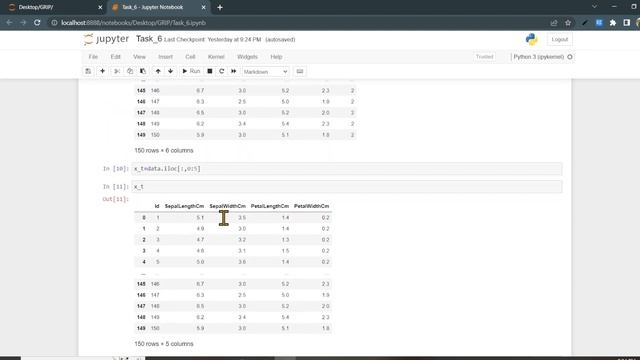Open the Help menu

pos(276,57)
